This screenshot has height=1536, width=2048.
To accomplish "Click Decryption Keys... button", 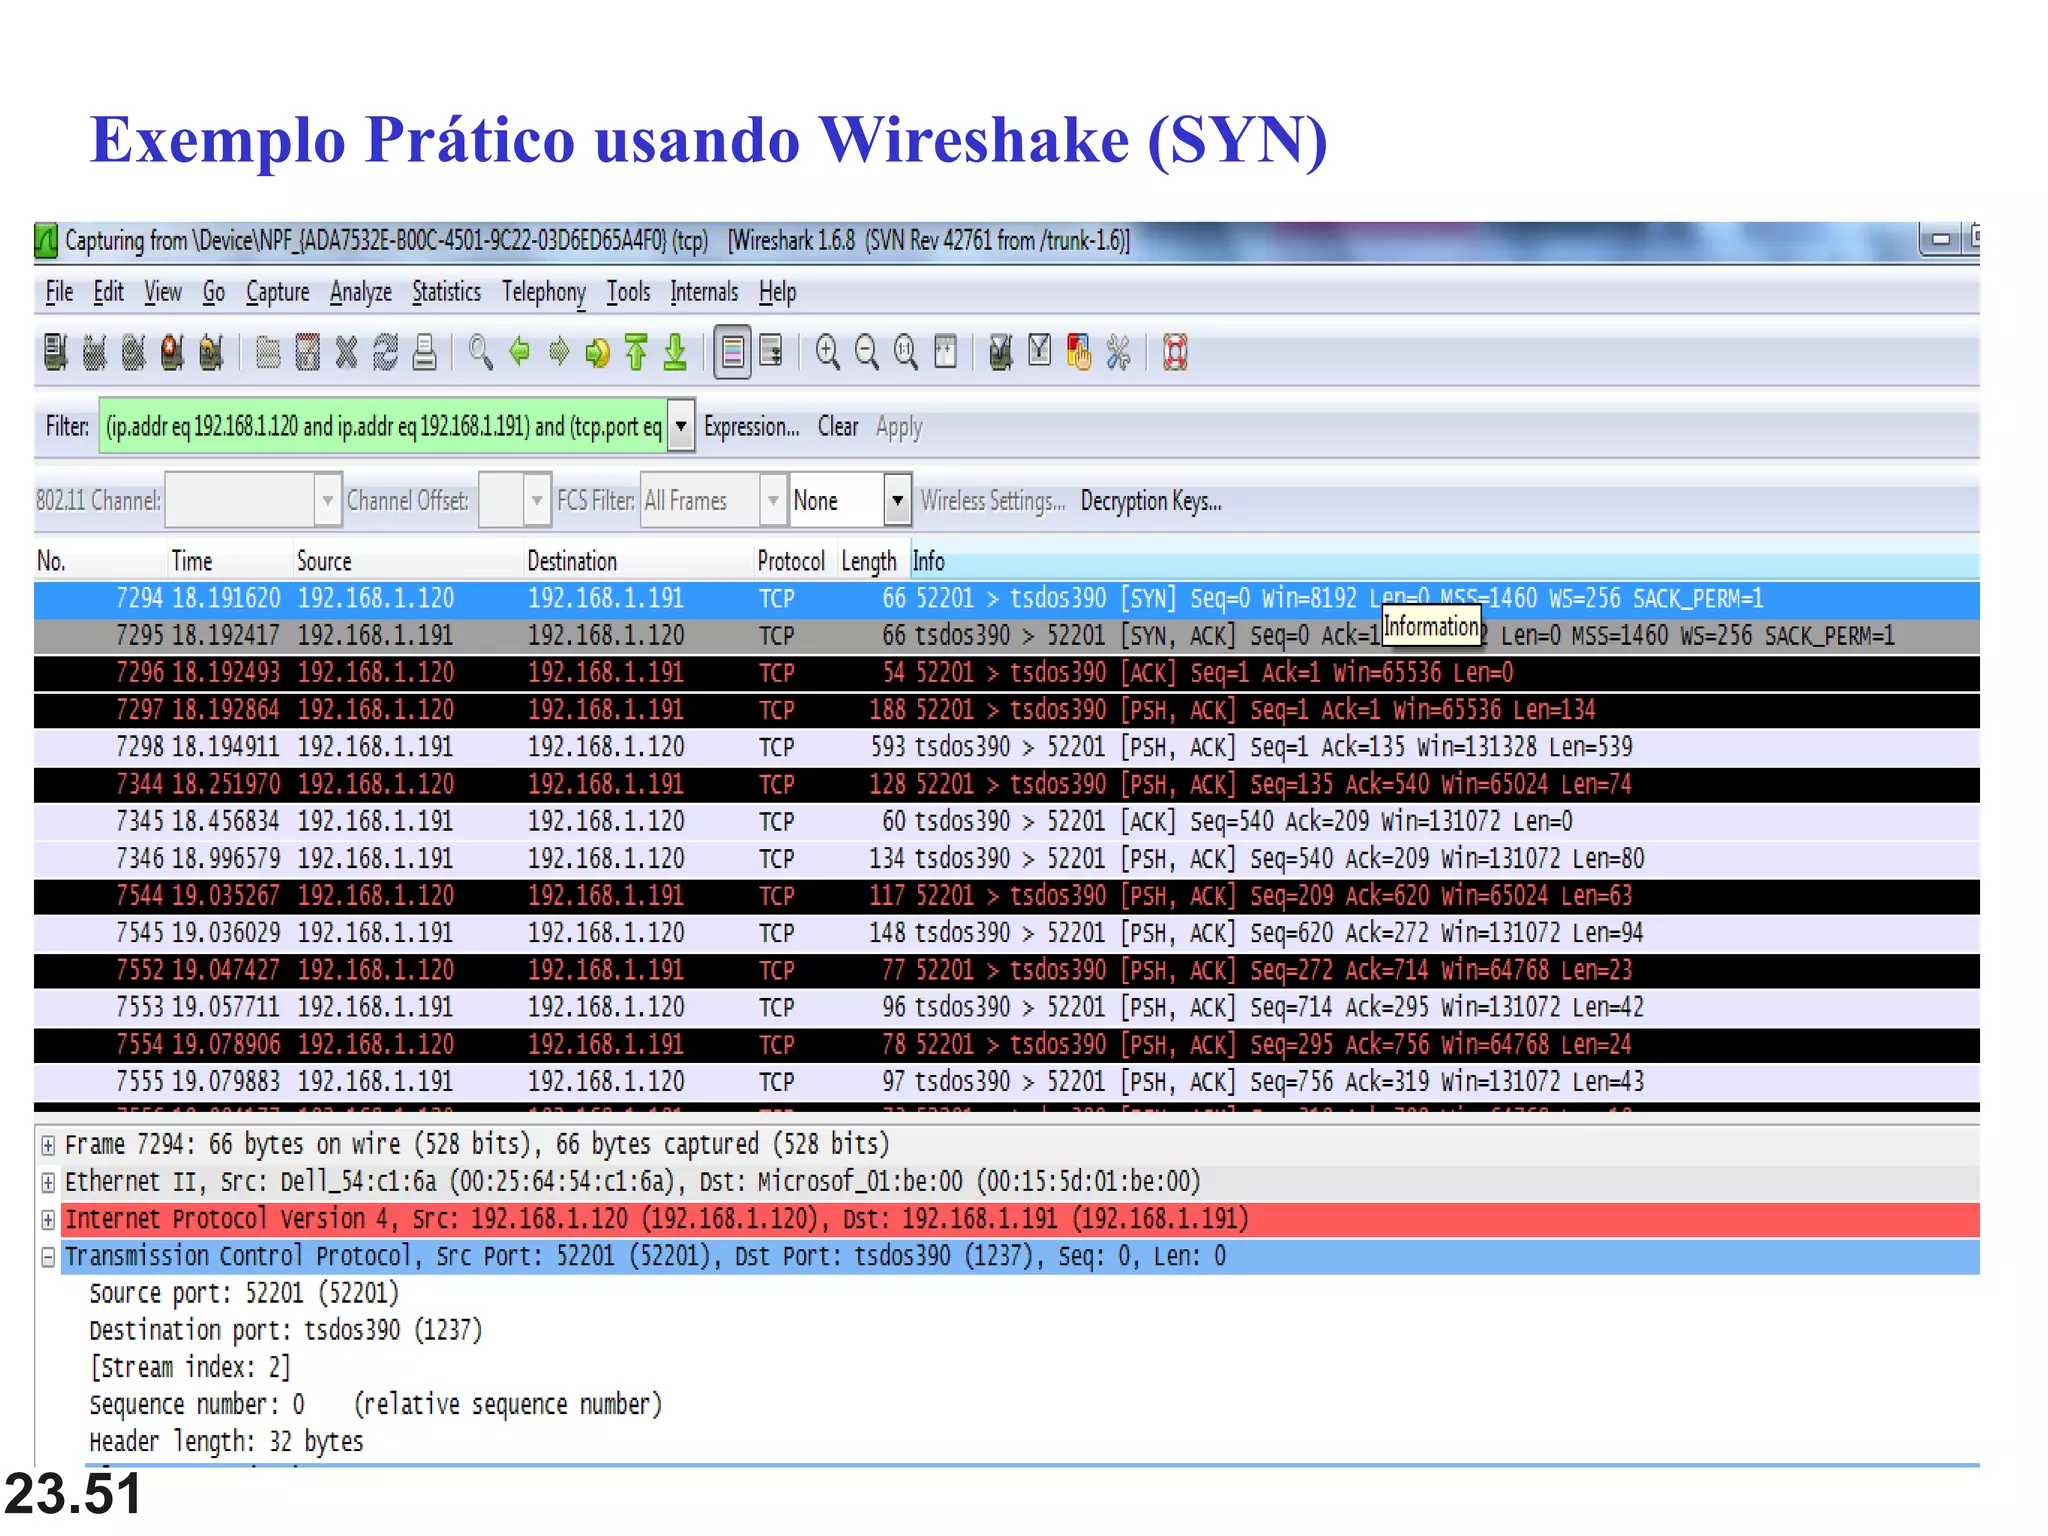I will [1151, 501].
